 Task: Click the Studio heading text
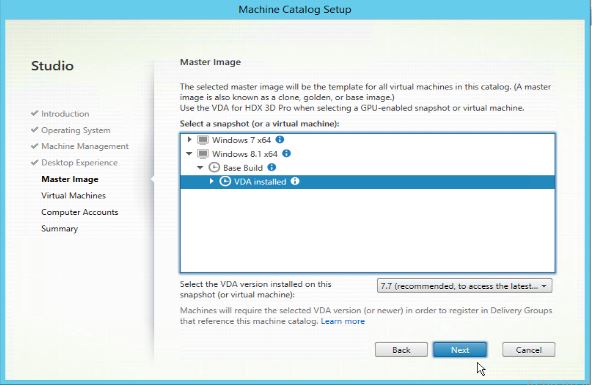pyautogui.click(x=52, y=66)
